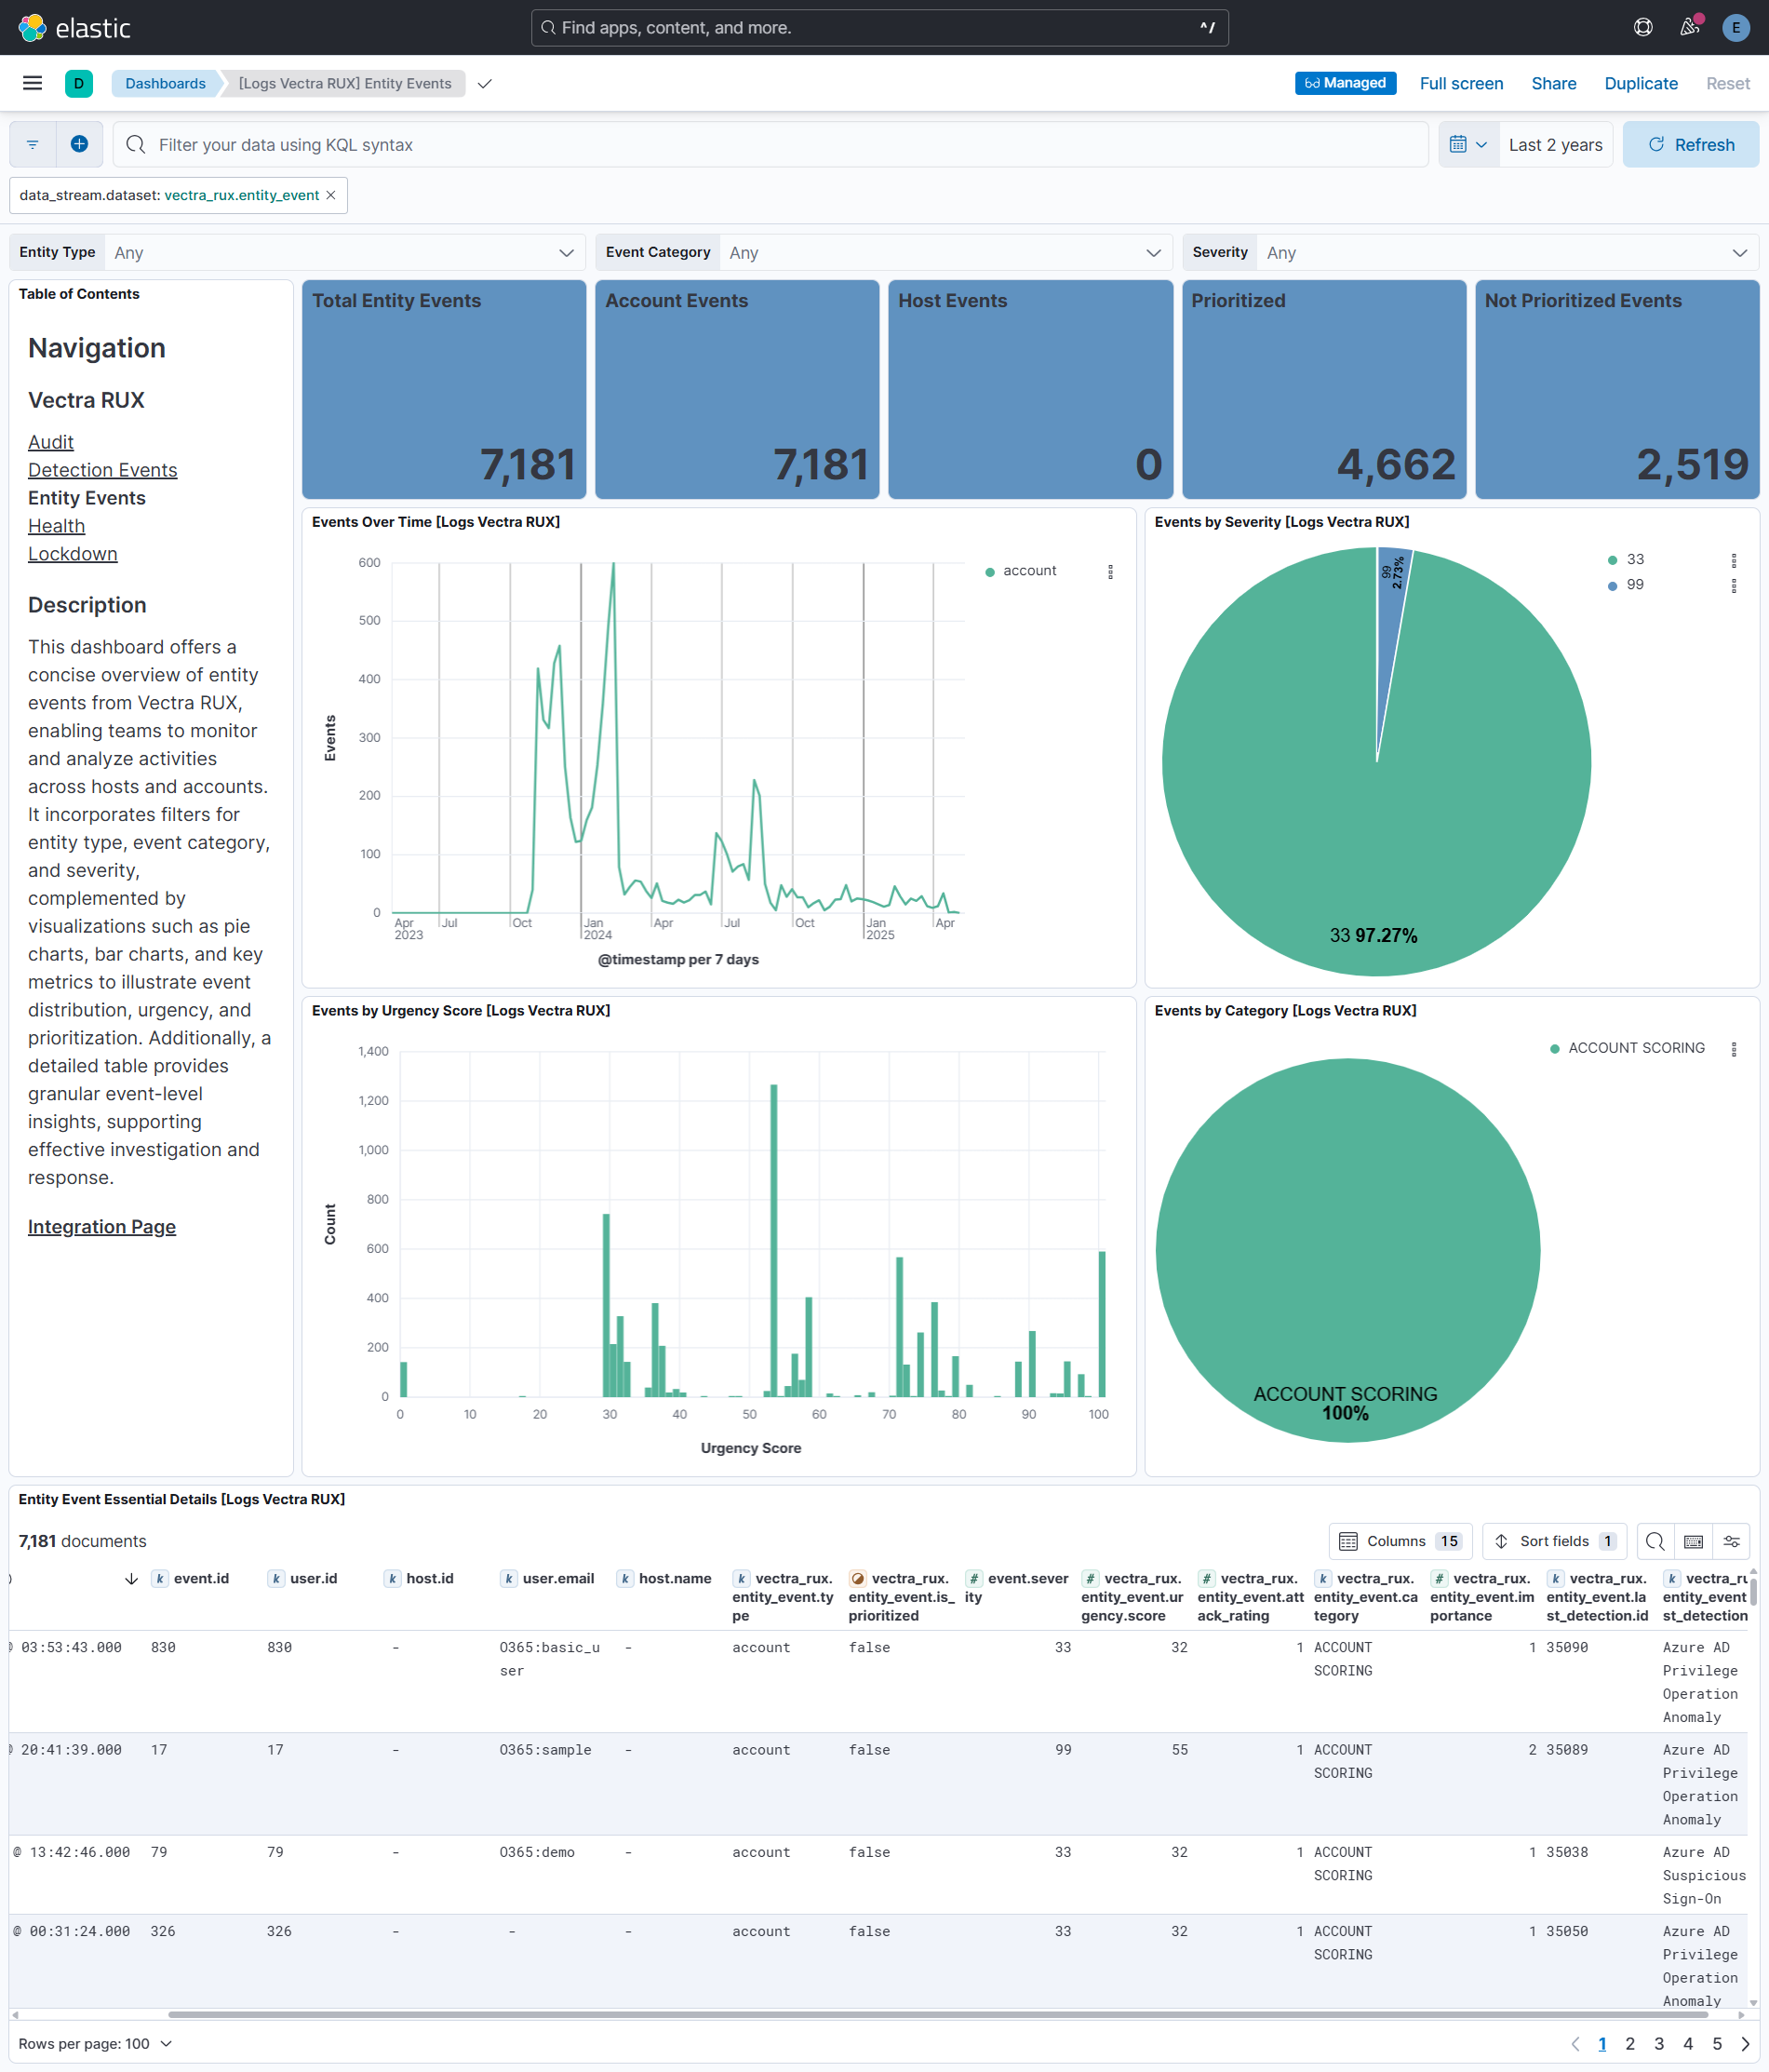
Task: Go to the Dashboards breadcrumb
Action: click(165, 84)
